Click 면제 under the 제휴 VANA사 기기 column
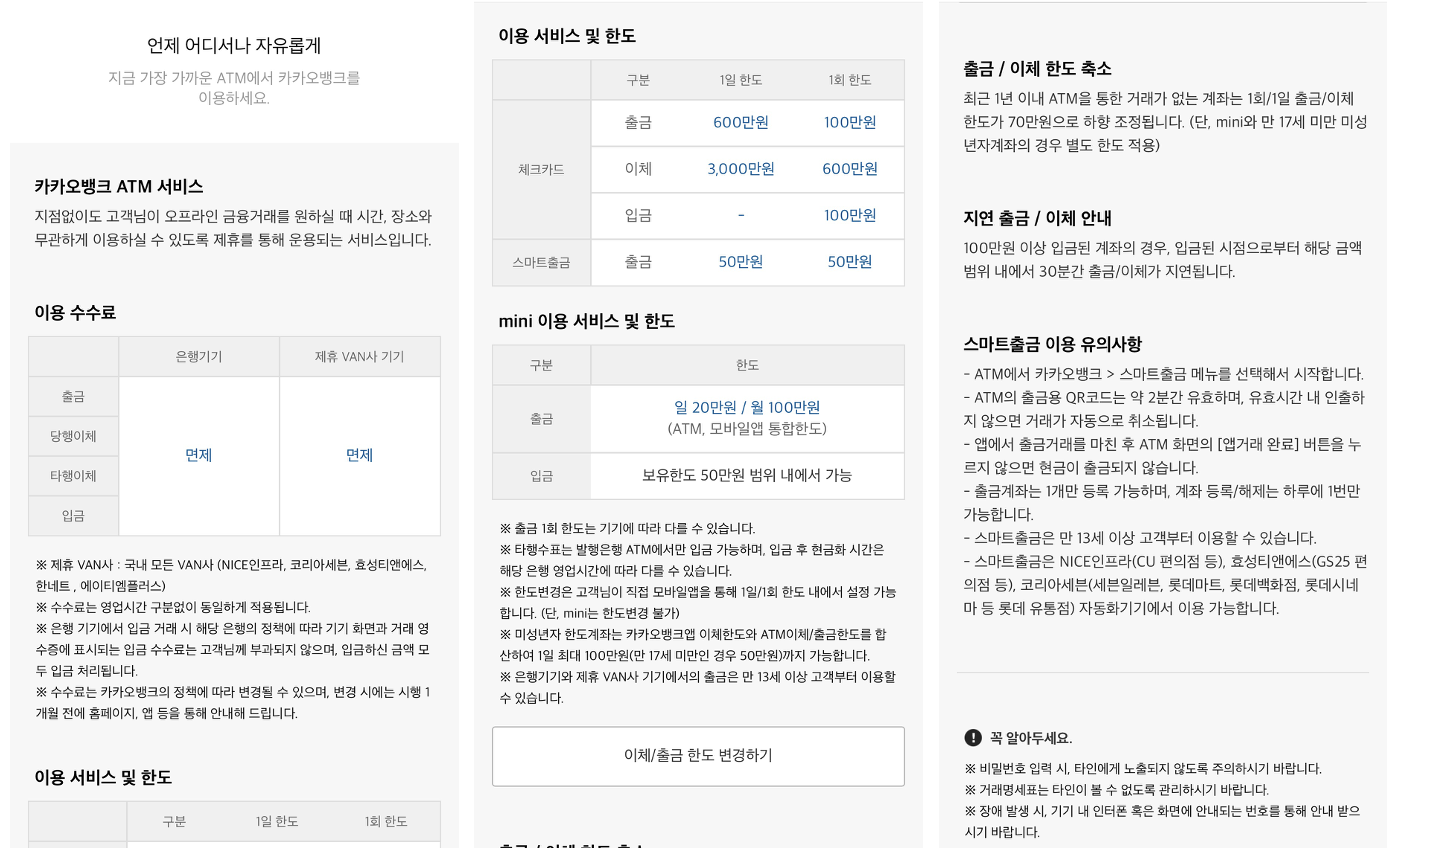 [x=360, y=455]
